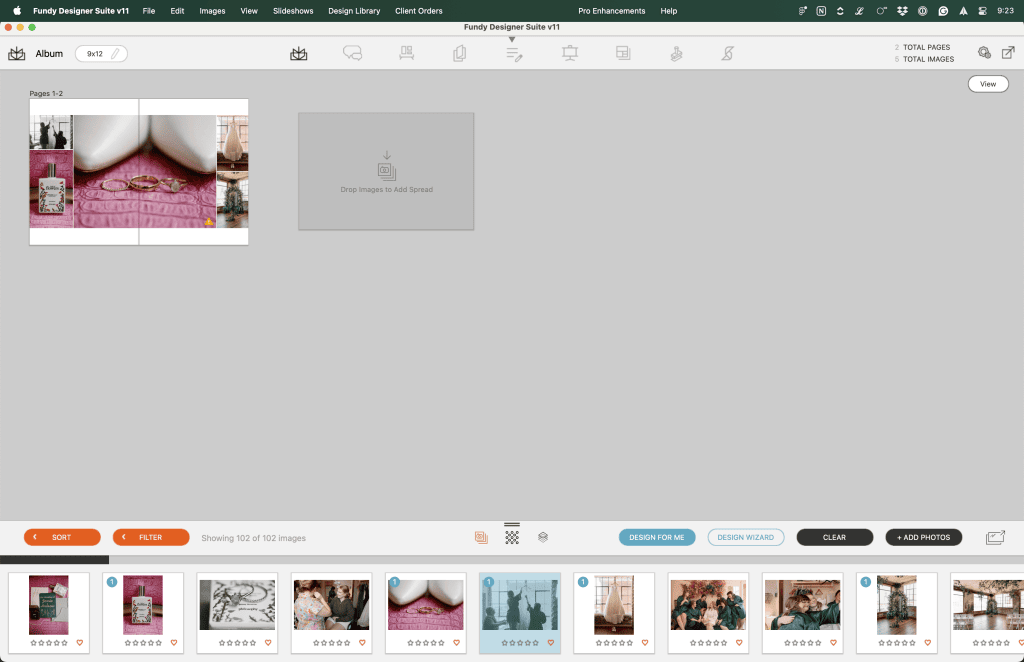1024x662 pixels.
Task: Select the green invitation card thumbnail
Action: (x=48, y=605)
